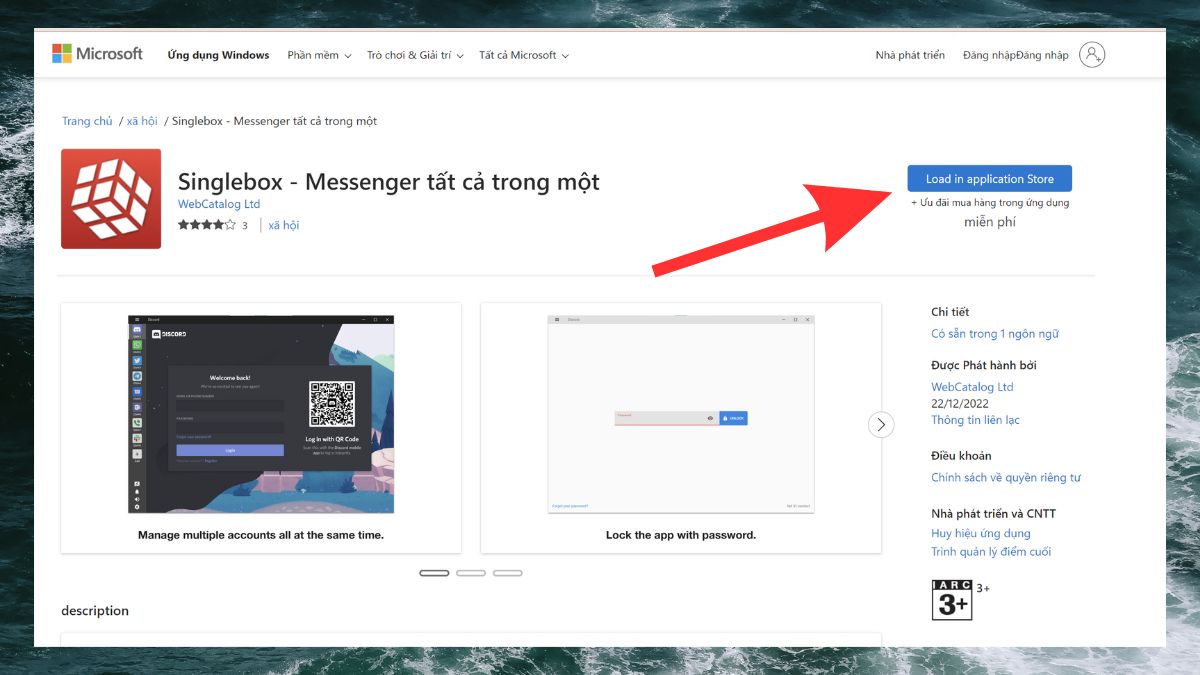Open Nhà phát triển header link
This screenshot has width=1200, height=675.
point(910,55)
